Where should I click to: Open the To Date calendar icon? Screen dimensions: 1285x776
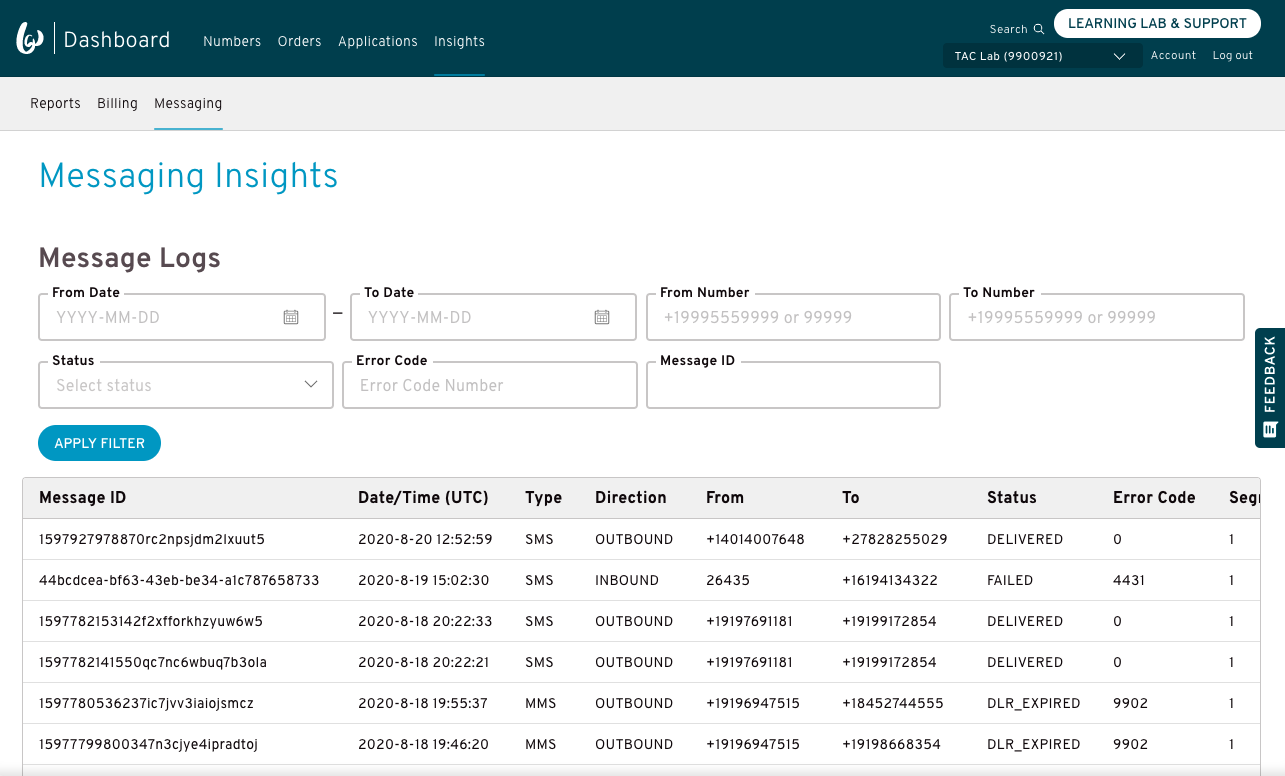pos(602,317)
